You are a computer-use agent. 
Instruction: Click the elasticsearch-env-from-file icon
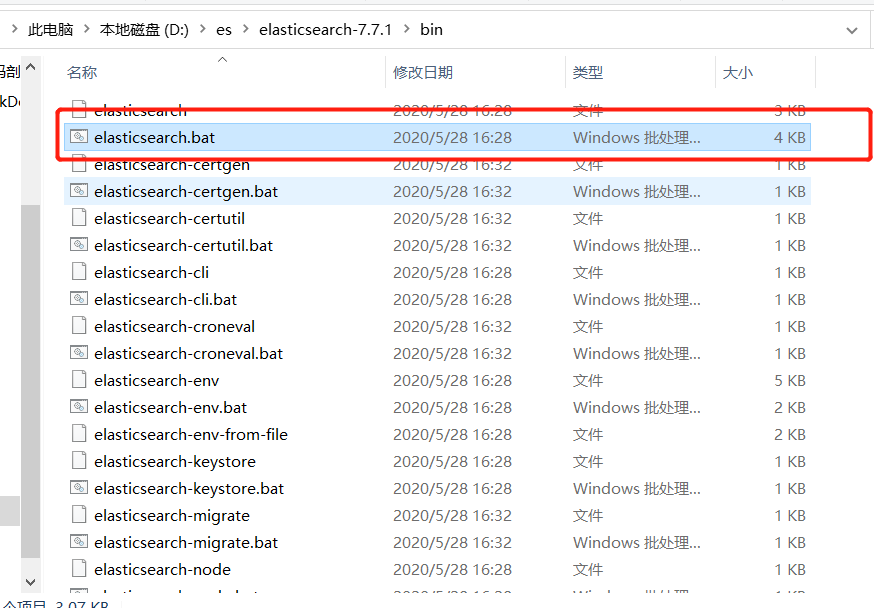coord(79,434)
